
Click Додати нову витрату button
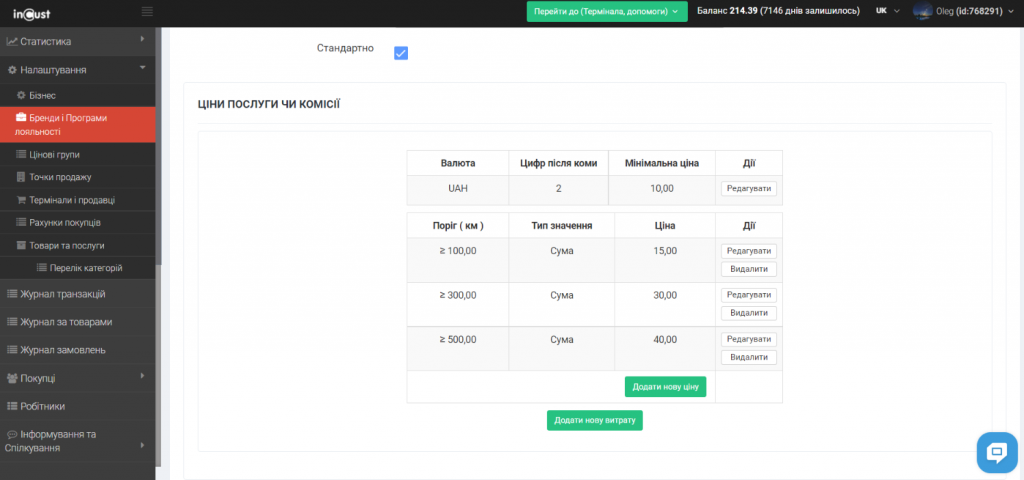[594, 420]
